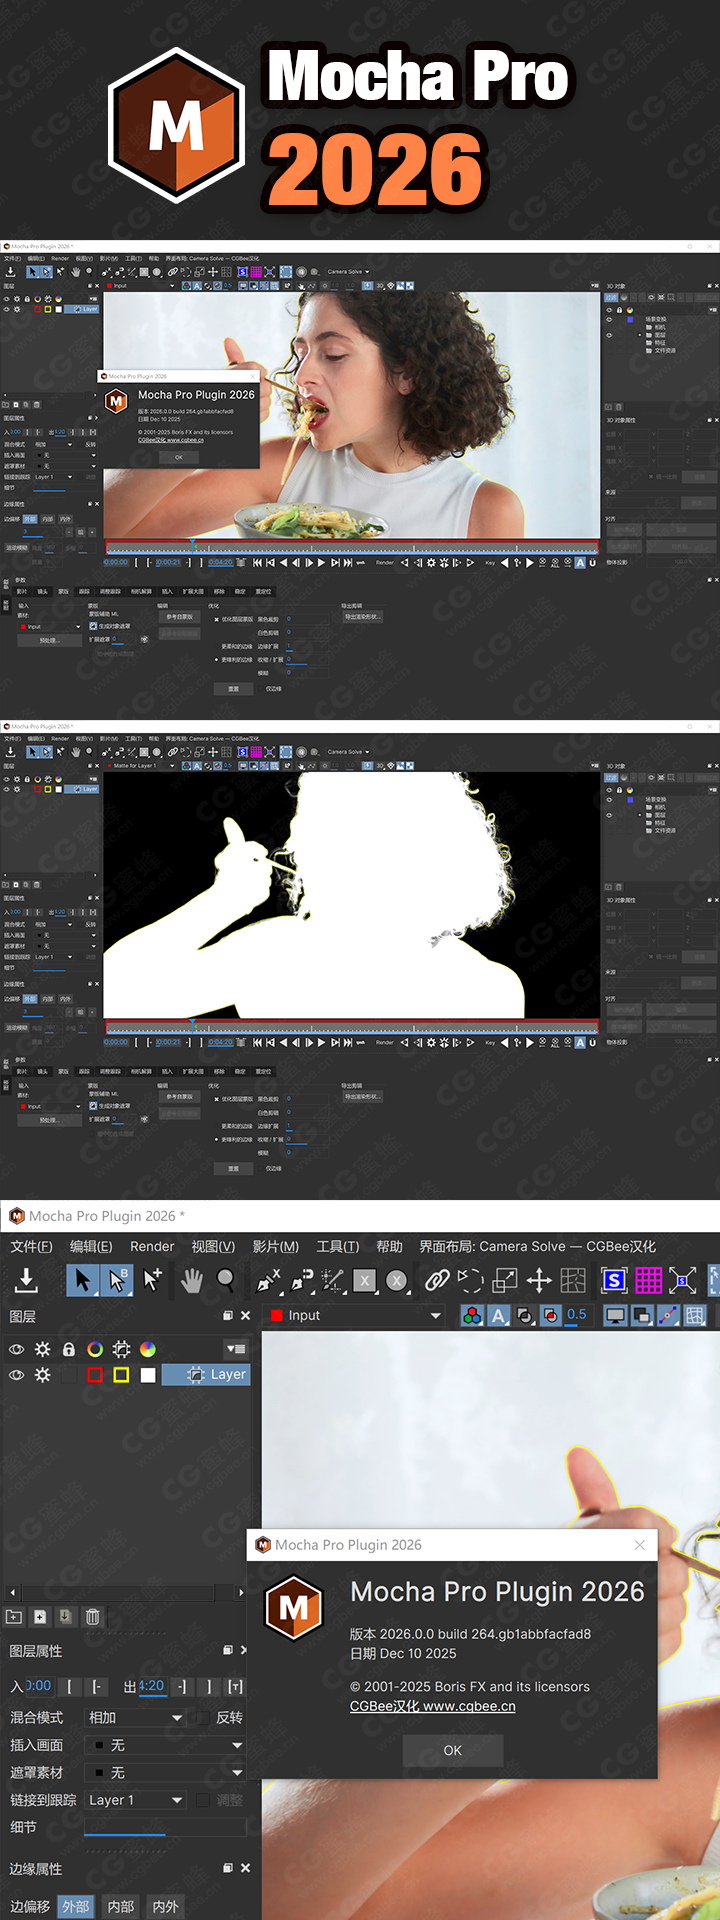Toggle eye icon in enlarged layer header row
Viewport: 720px width, 1920px height.
pyautogui.click(x=16, y=1349)
